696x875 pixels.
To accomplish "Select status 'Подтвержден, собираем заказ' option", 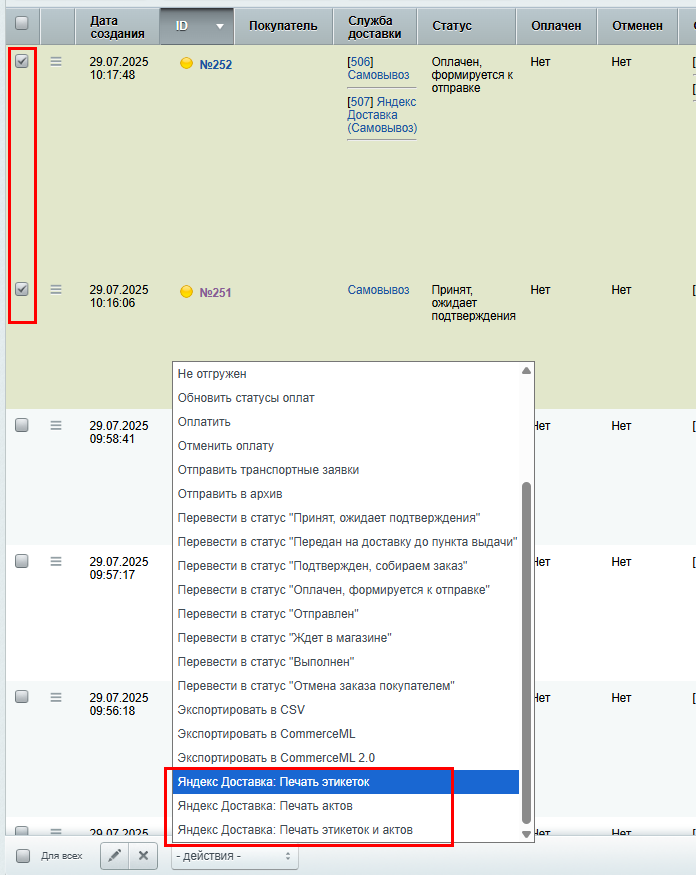I will pos(345,566).
